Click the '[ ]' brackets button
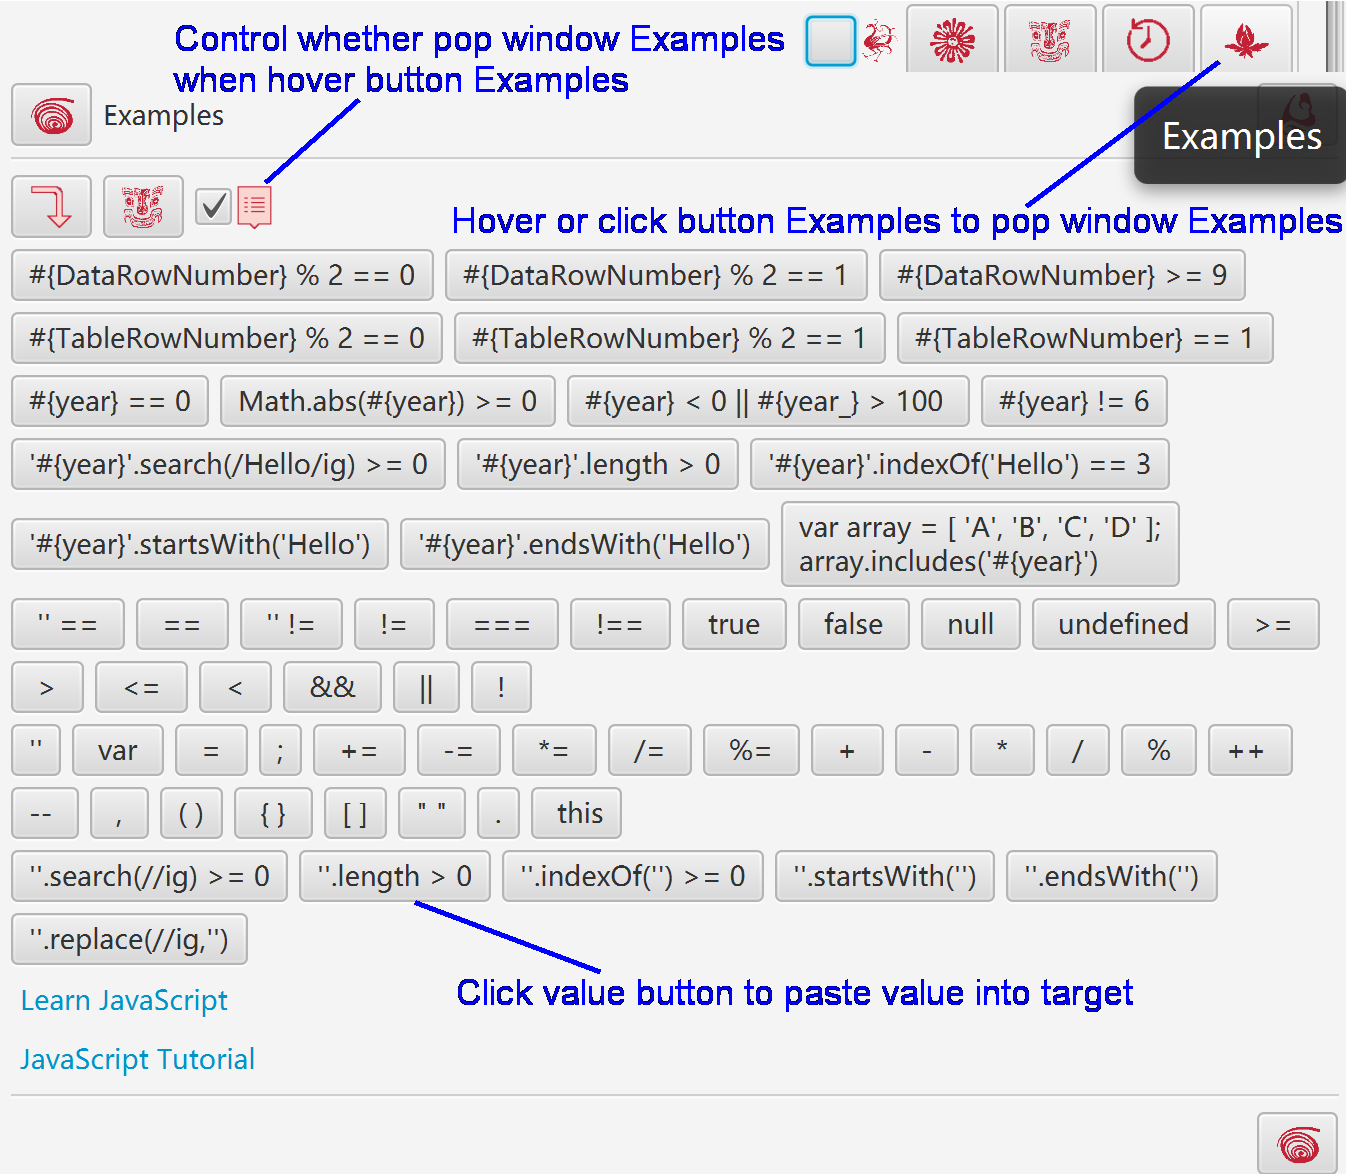1346x1174 pixels. (x=355, y=813)
